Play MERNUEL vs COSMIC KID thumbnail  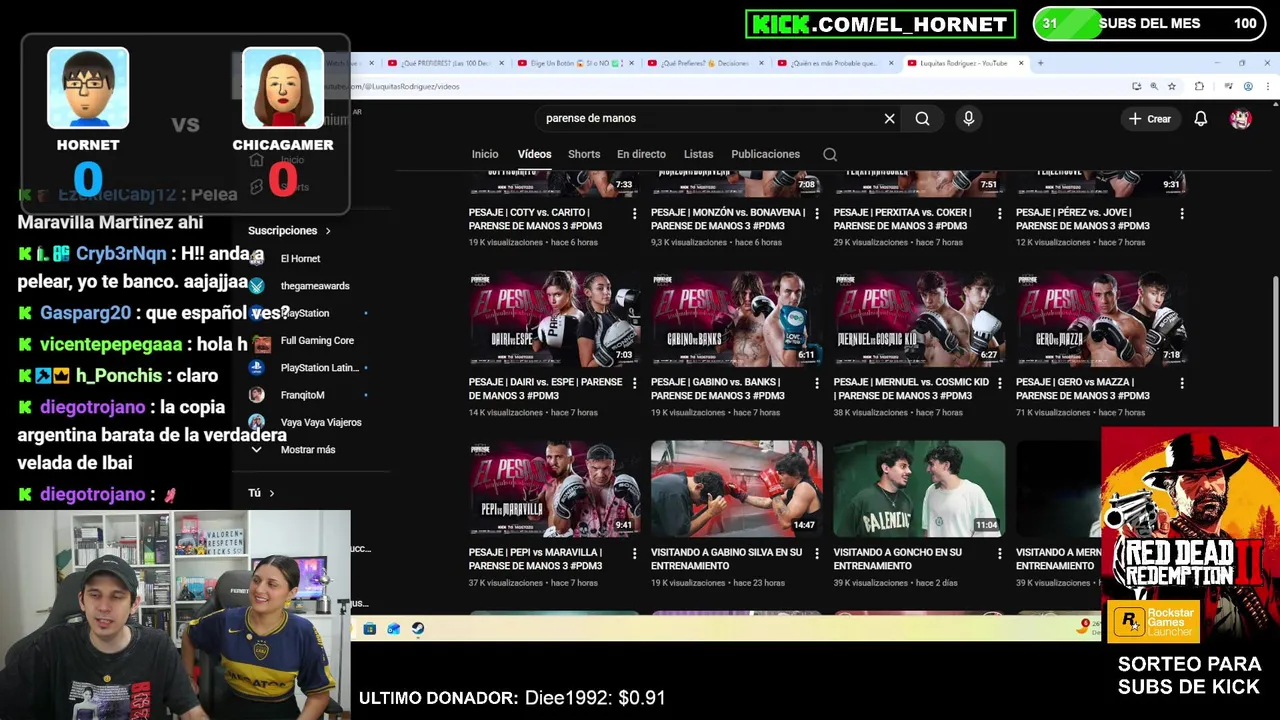pyautogui.click(x=919, y=318)
